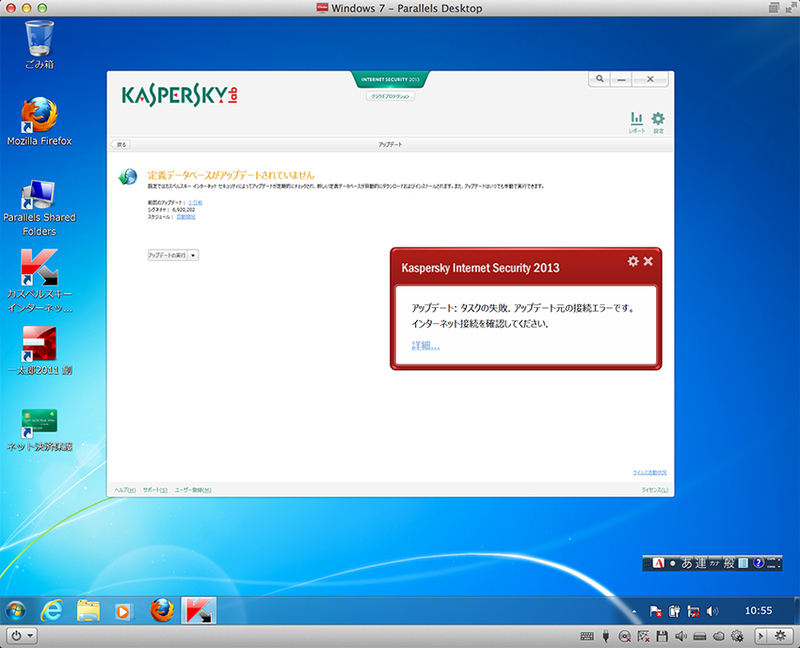Open ユーザー登録(M) in Kaspersky footer
Viewport: 800px width, 648px height.
193,490
